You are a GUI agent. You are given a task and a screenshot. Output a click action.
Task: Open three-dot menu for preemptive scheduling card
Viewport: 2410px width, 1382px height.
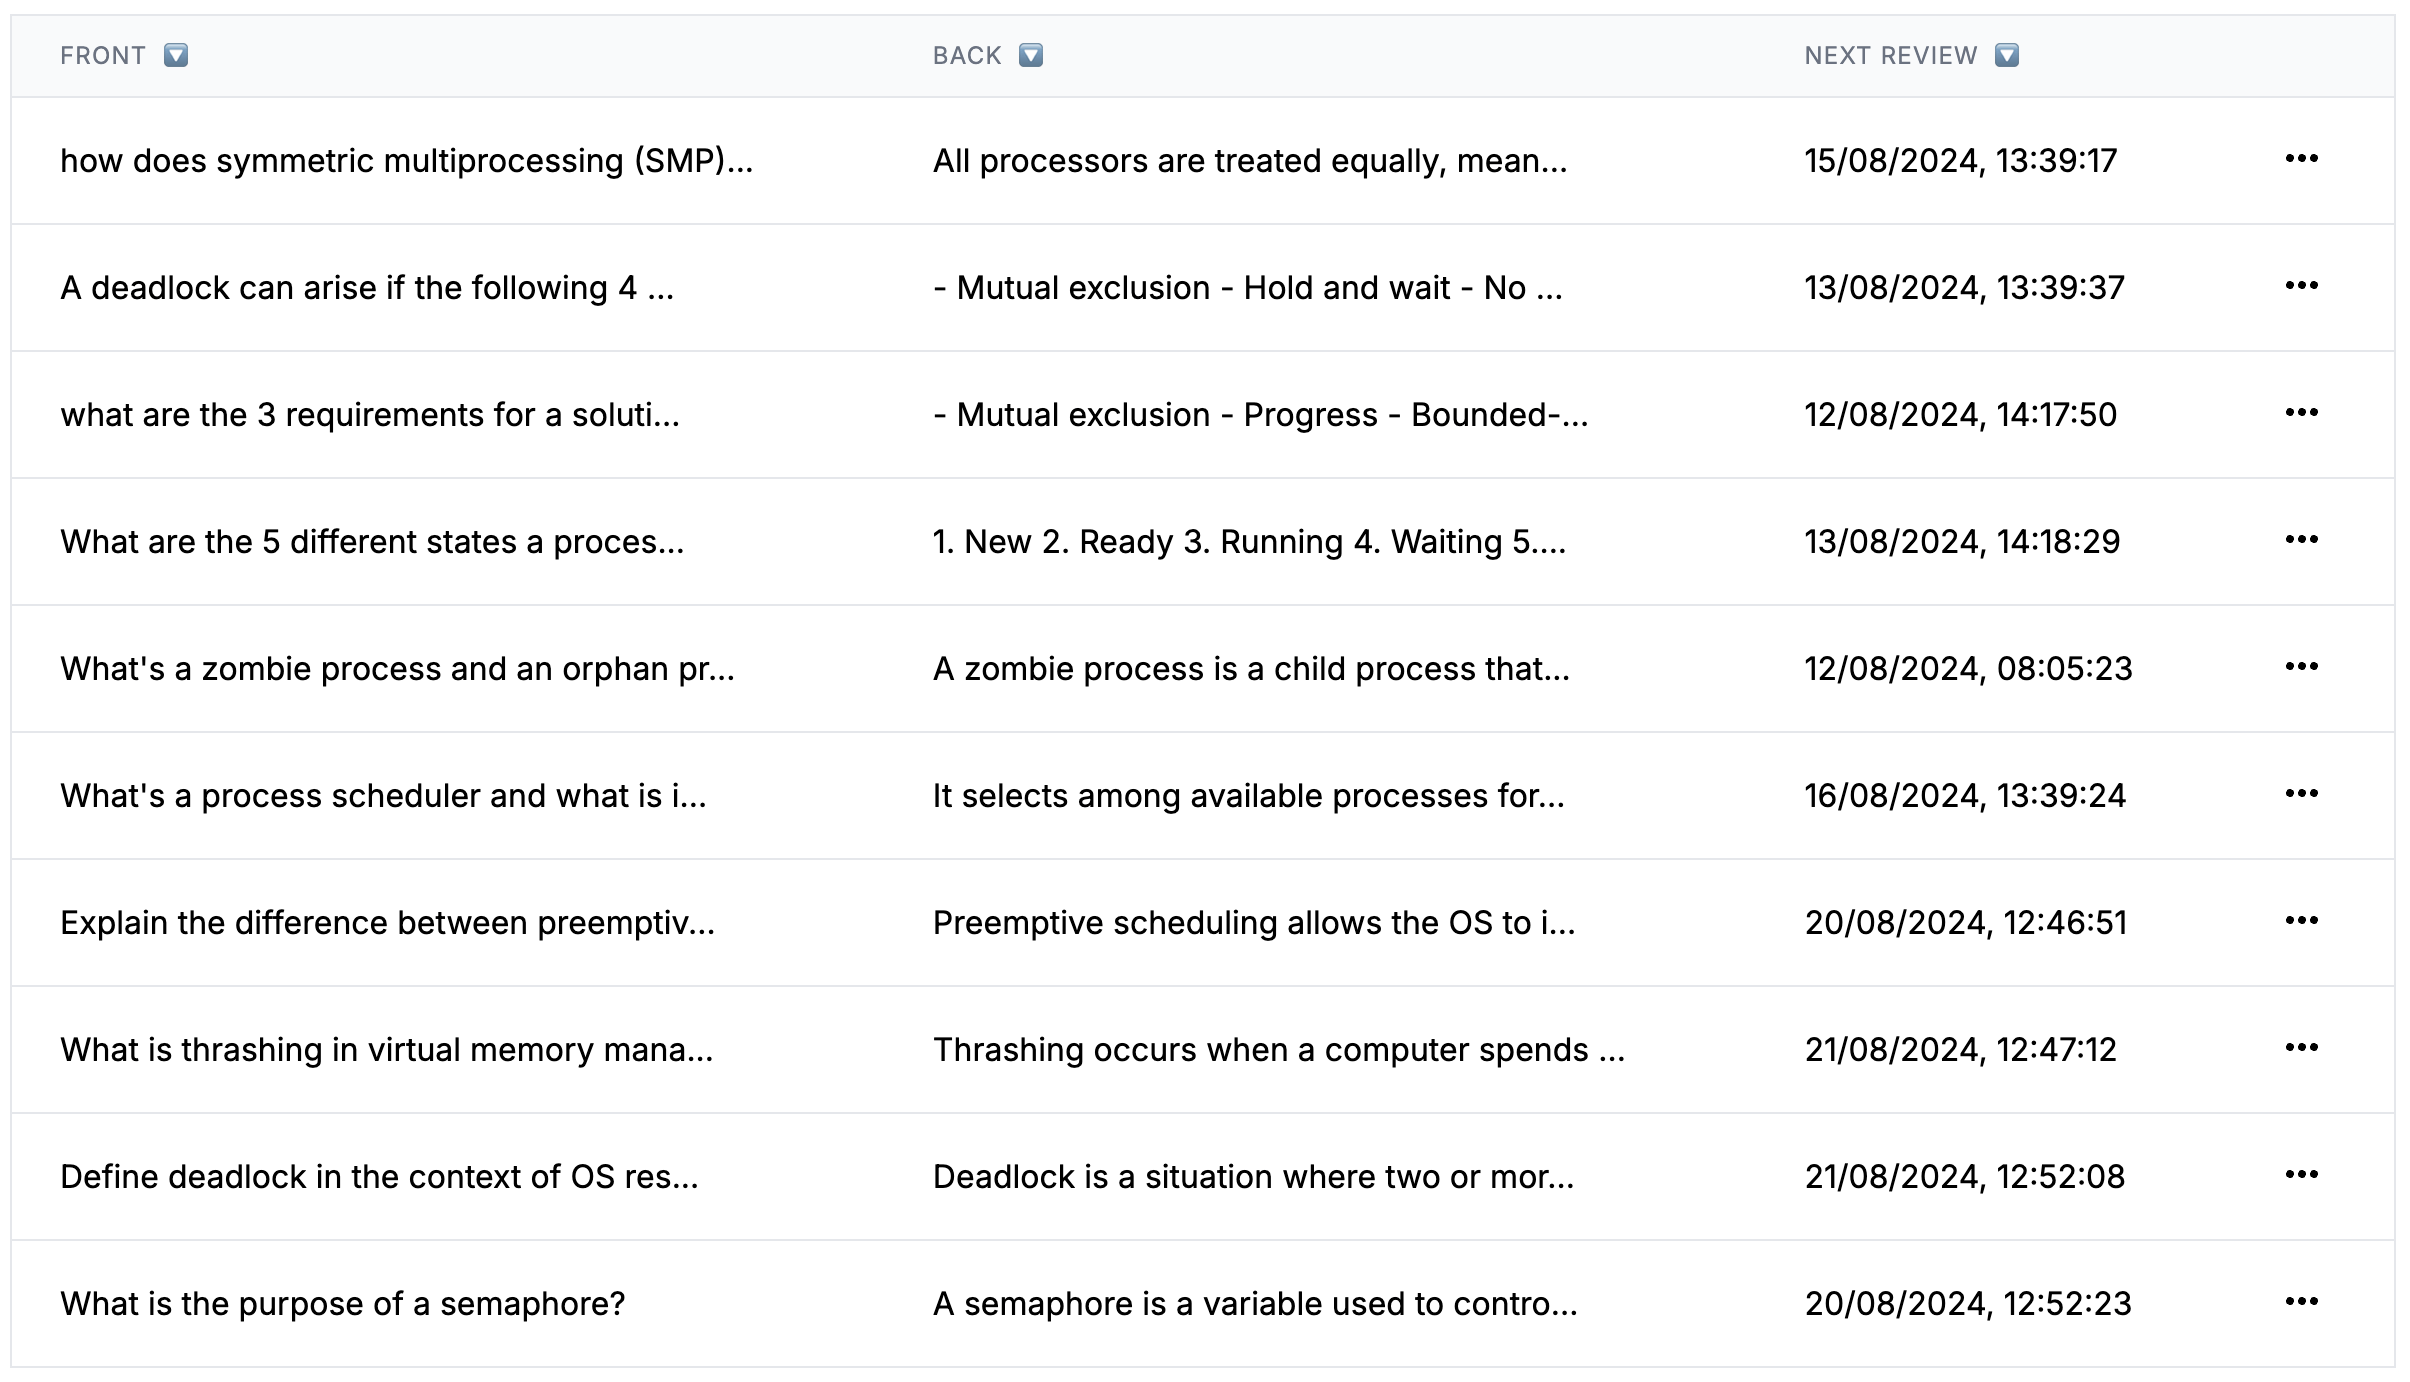[x=2301, y=921]
